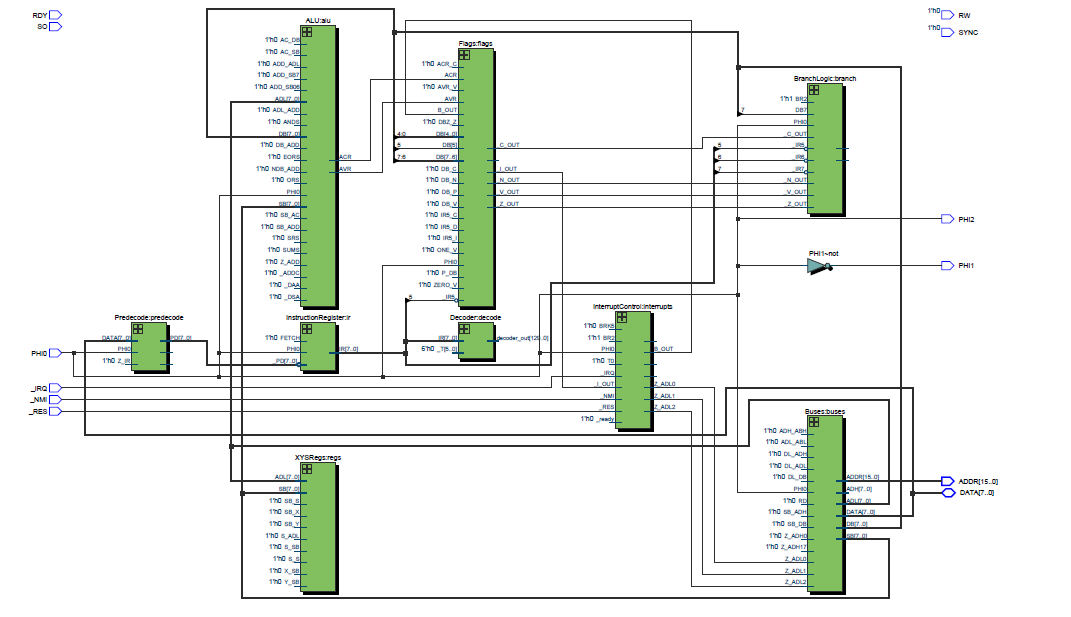Click the InstructionRegister:ir hierarchy icon
Viewport: 1071px width, 617px height.
pyautogui.click(x=308, y=329)
